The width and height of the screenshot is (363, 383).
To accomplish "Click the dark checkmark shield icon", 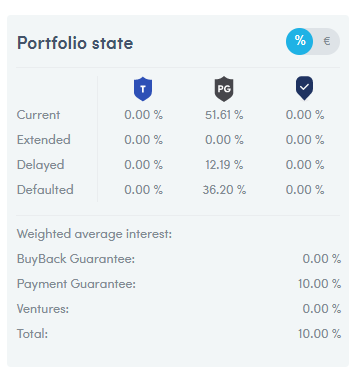I will click(304, 88).
